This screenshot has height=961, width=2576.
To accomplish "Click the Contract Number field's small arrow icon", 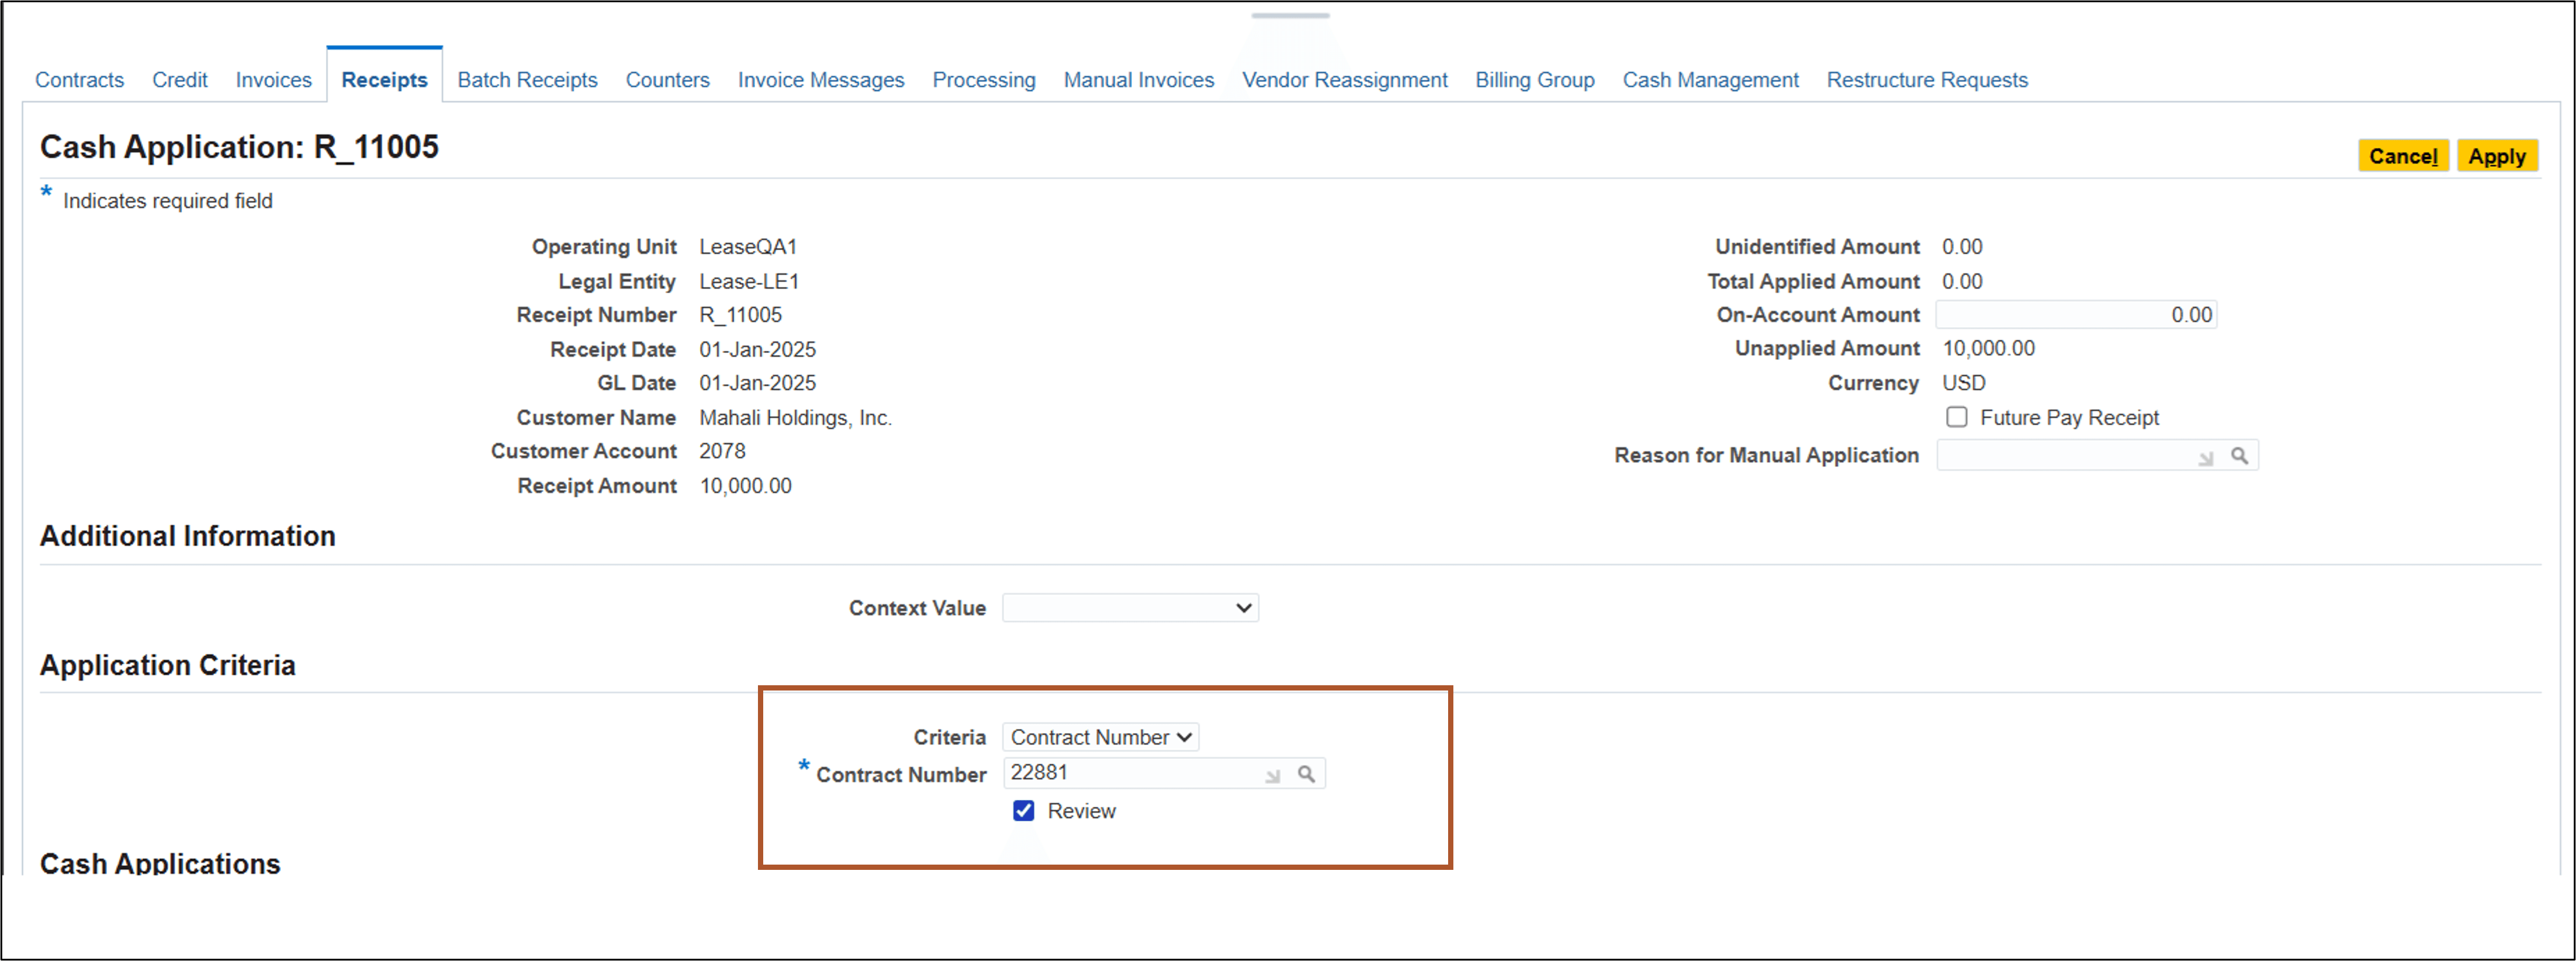I will pyautogui.click(x=1272, y=776).
